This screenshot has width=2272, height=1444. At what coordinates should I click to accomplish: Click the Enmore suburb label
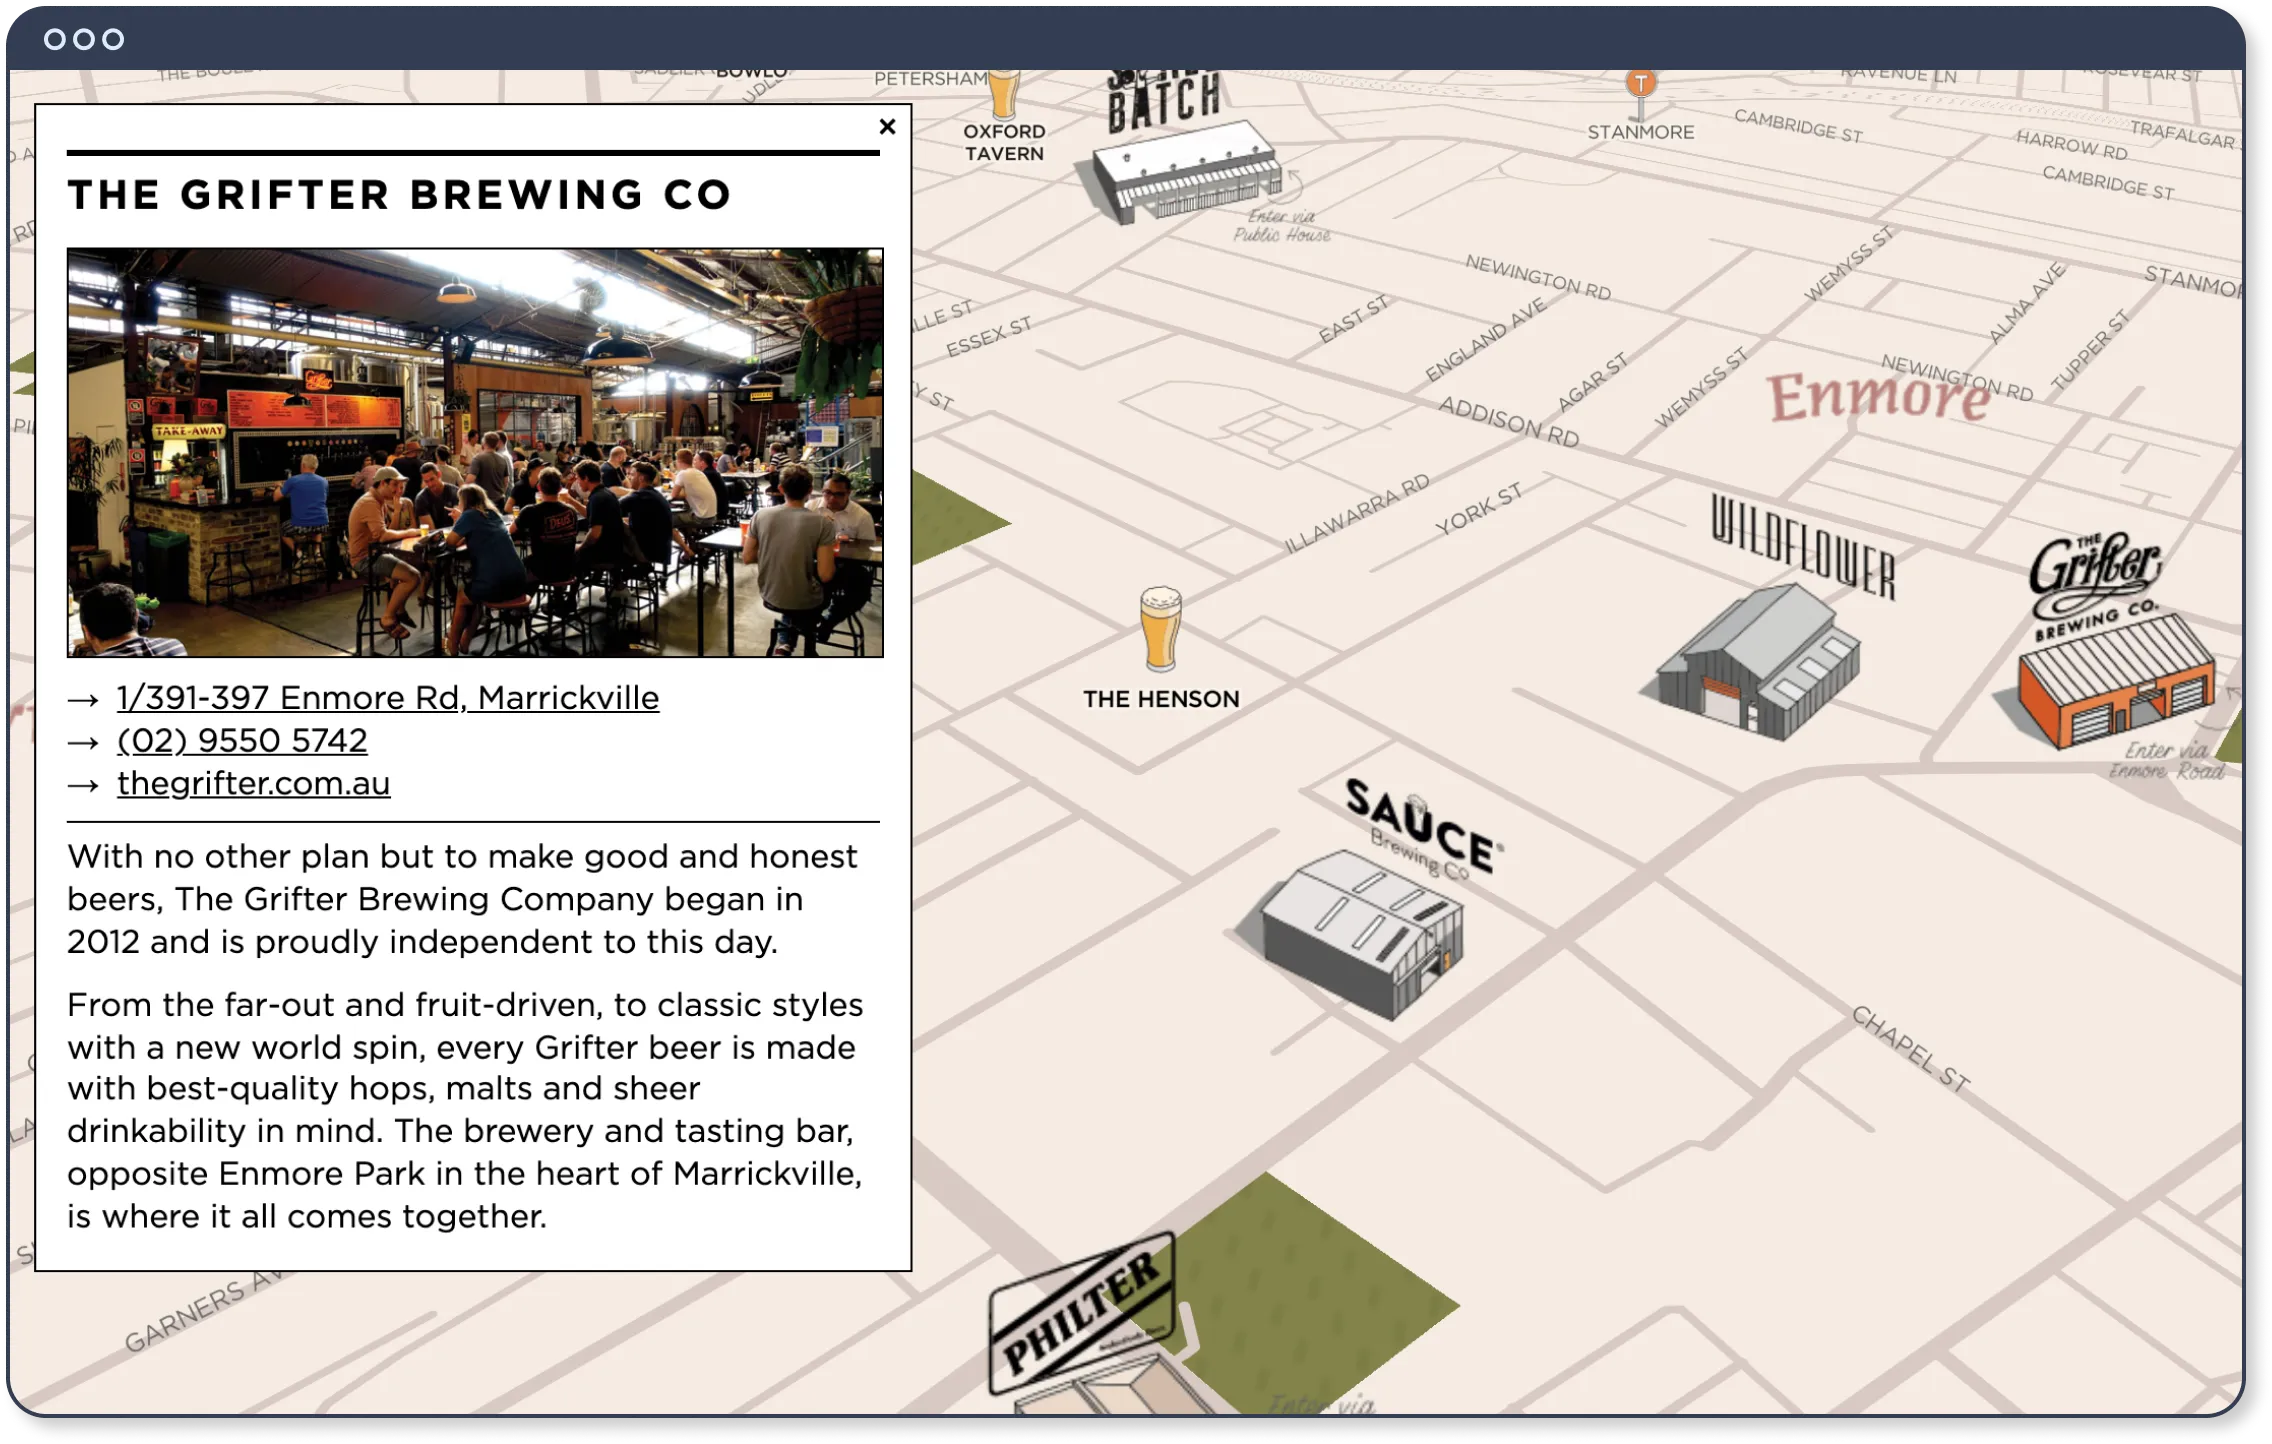coord(1879,397)
